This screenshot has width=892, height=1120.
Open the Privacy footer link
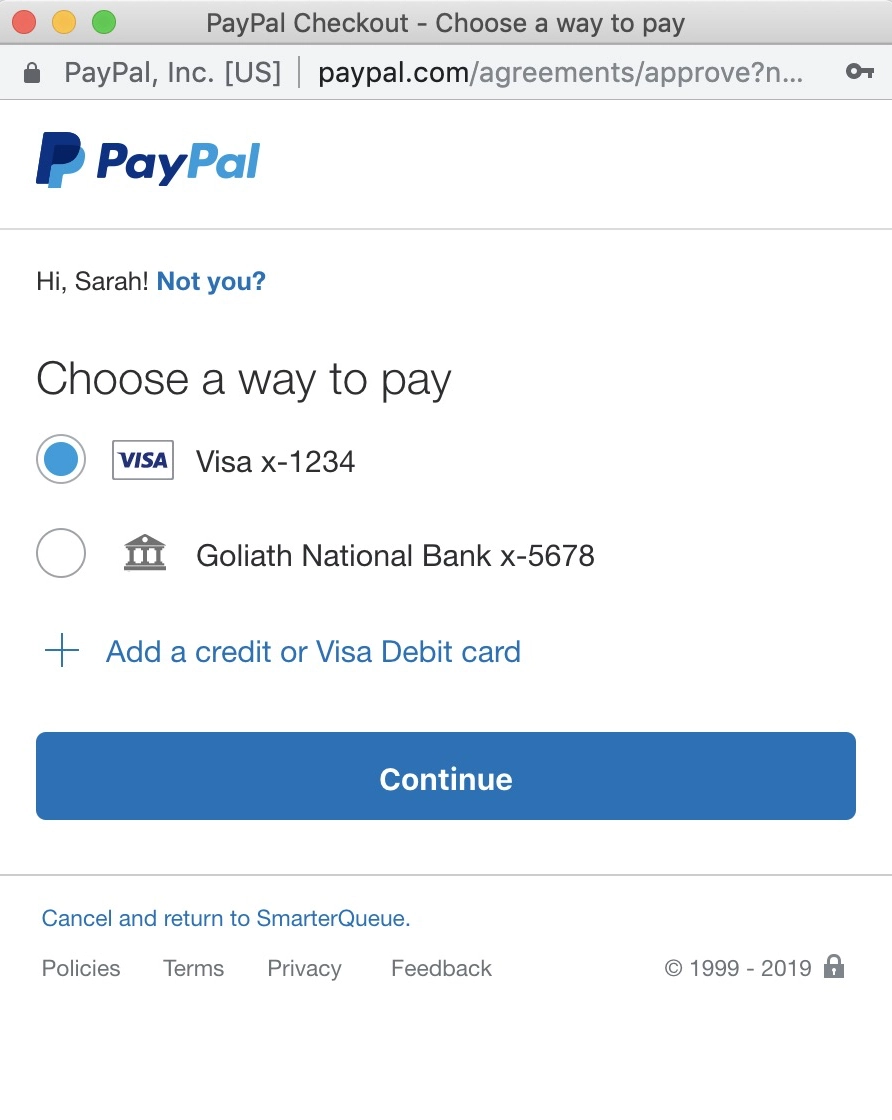(x=304, y=969)
